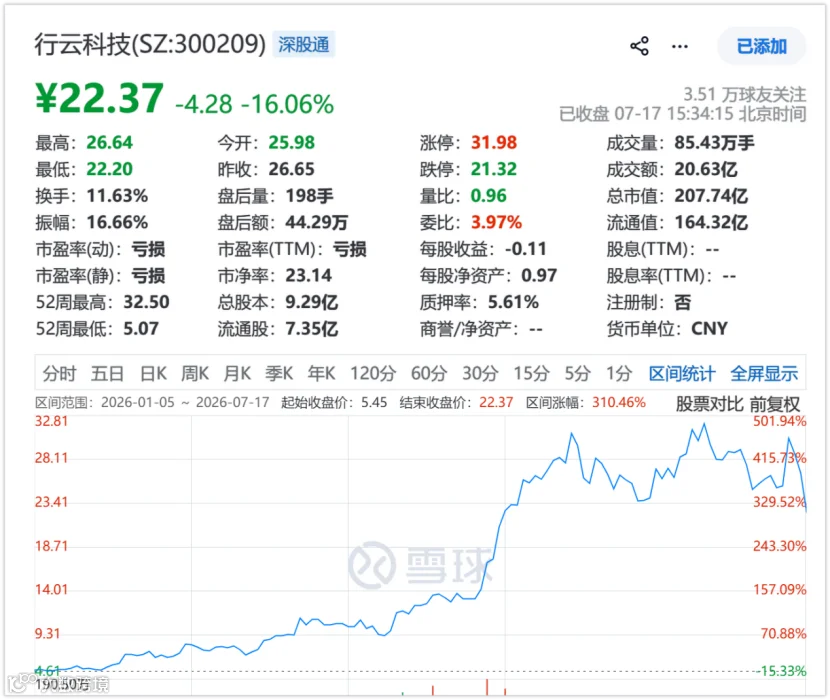Screen dimensions: 830x700
Task: Click the 区间统计 link
Action: click(682, 373)
